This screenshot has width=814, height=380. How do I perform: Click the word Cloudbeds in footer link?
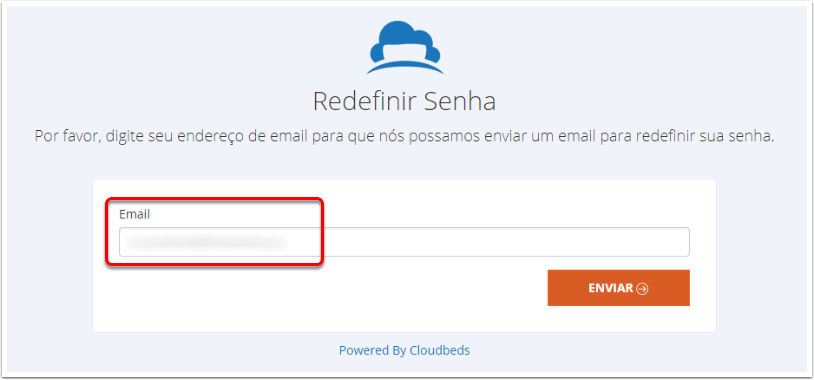[x=440, y=350]
